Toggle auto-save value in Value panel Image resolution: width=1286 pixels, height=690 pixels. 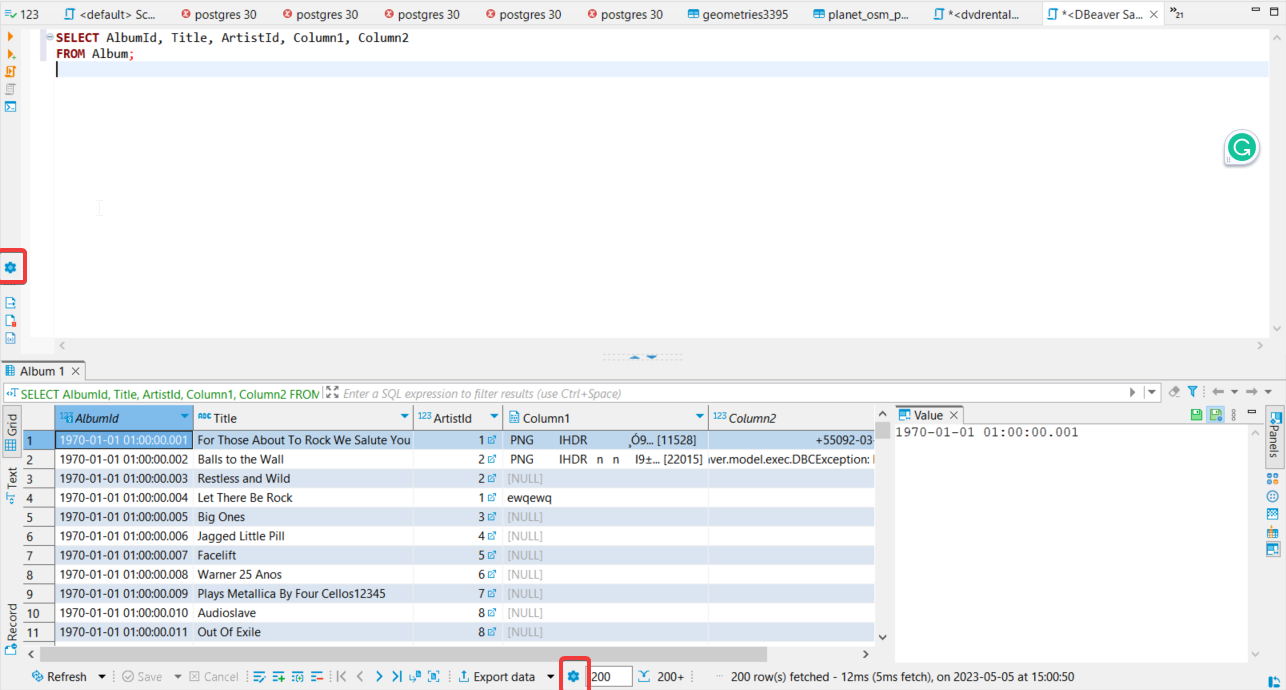click(1216, 414)
